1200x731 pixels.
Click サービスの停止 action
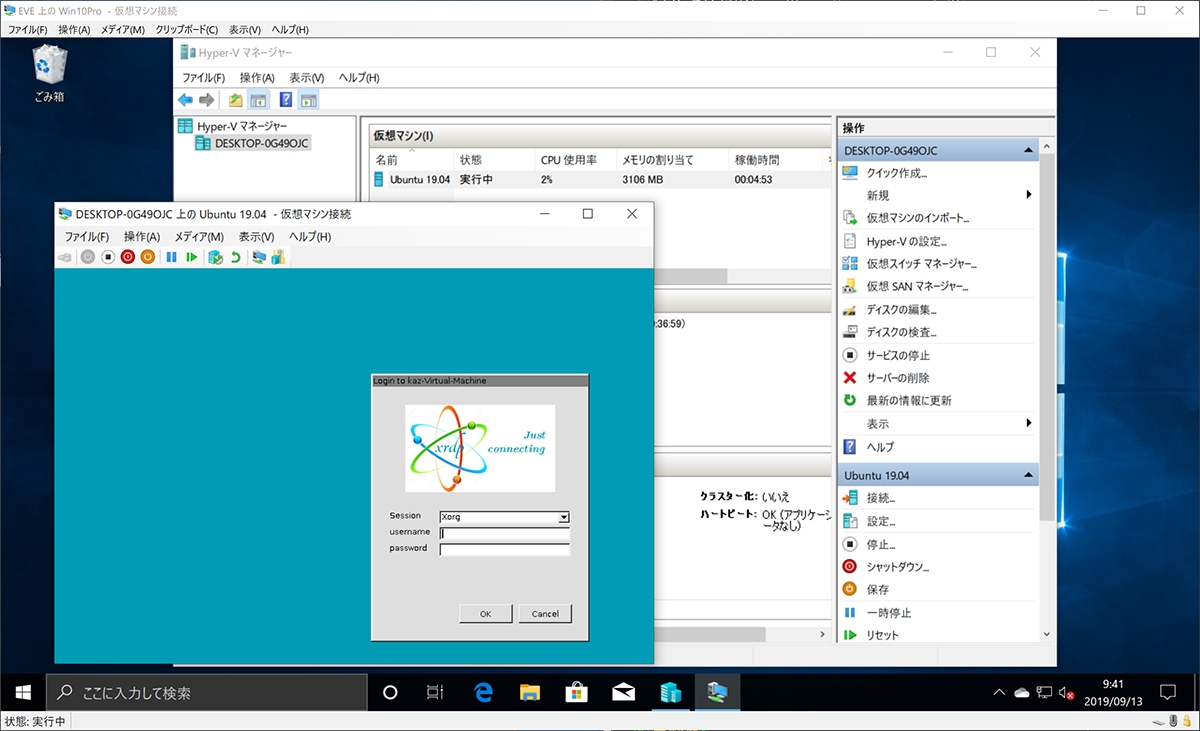coord(898,355)
